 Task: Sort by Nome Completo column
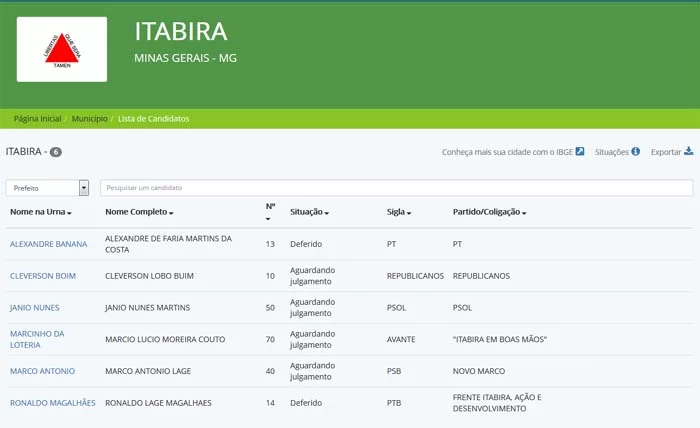(139, 212)
